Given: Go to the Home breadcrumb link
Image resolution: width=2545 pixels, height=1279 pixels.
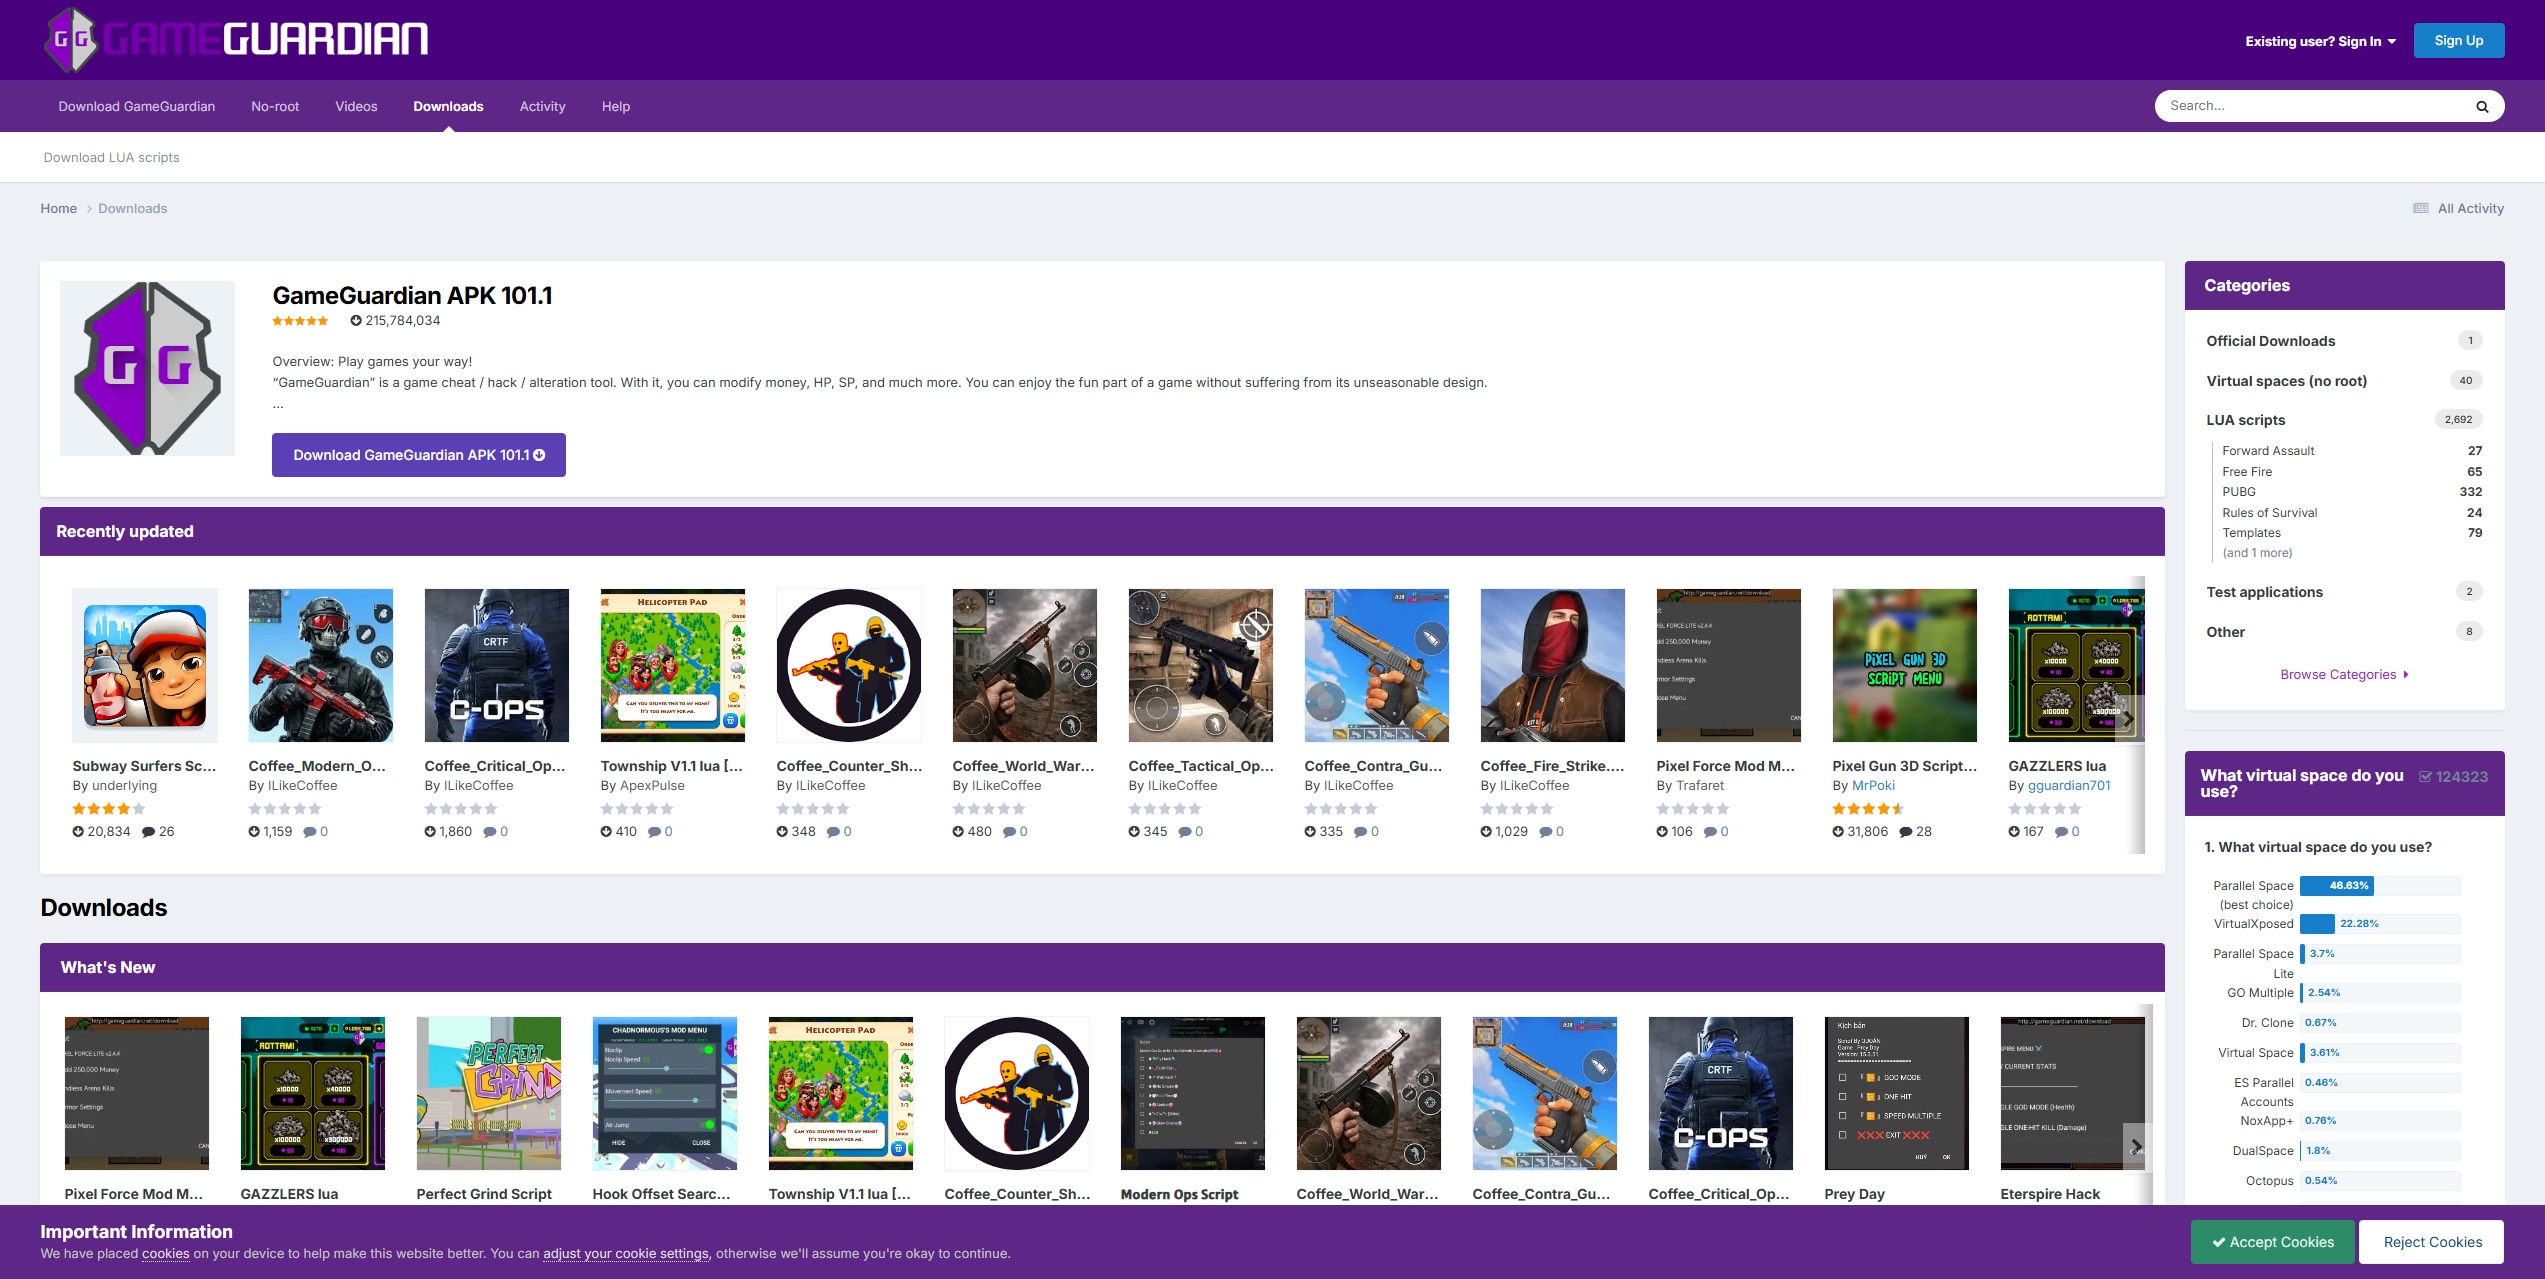Looking at the screenshot, I should point(59,208).
